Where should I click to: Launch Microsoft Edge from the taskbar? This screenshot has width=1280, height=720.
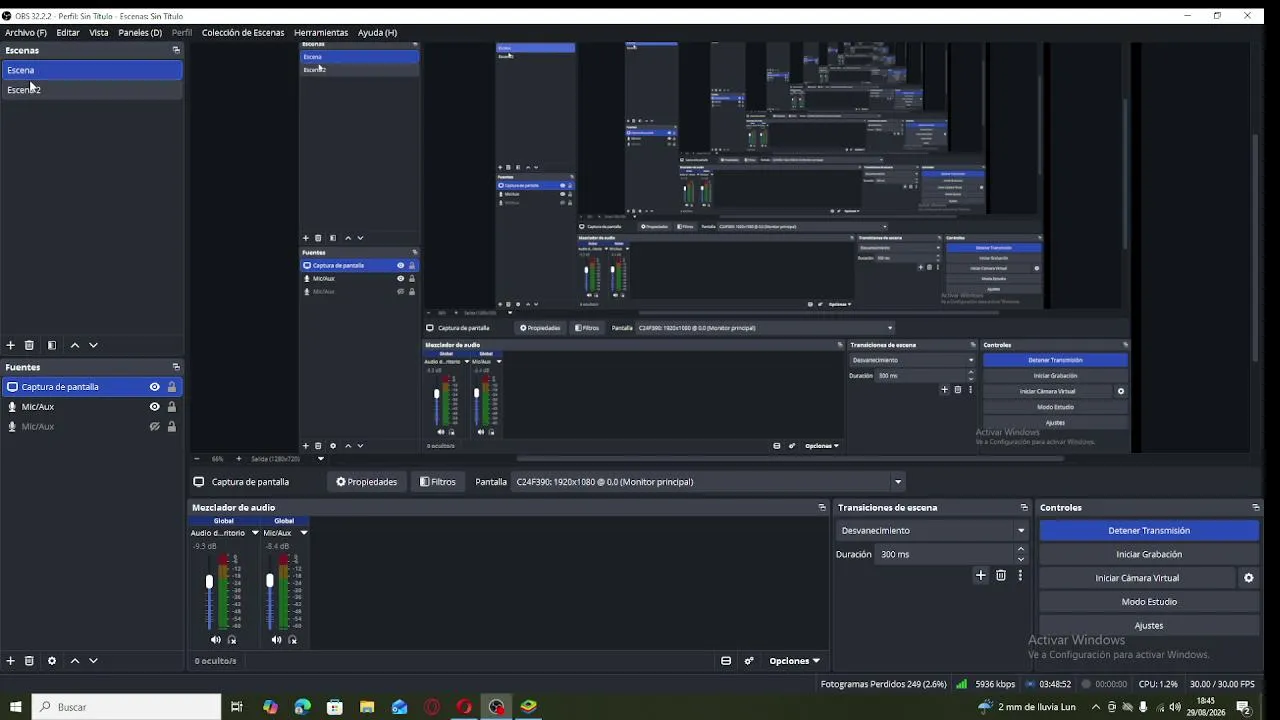pyautogui.click(x=303, y=707)
